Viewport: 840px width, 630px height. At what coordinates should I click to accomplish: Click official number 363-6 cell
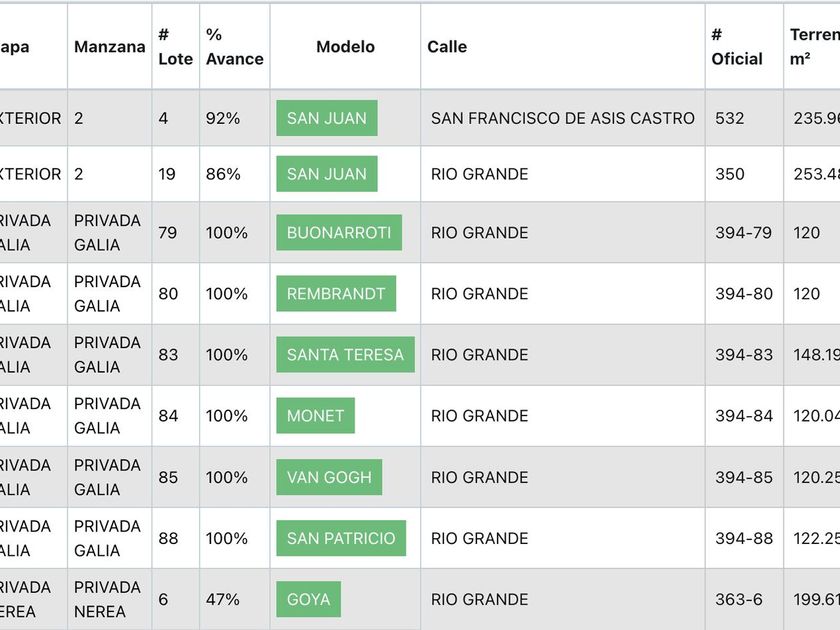(x=738, y=599)
